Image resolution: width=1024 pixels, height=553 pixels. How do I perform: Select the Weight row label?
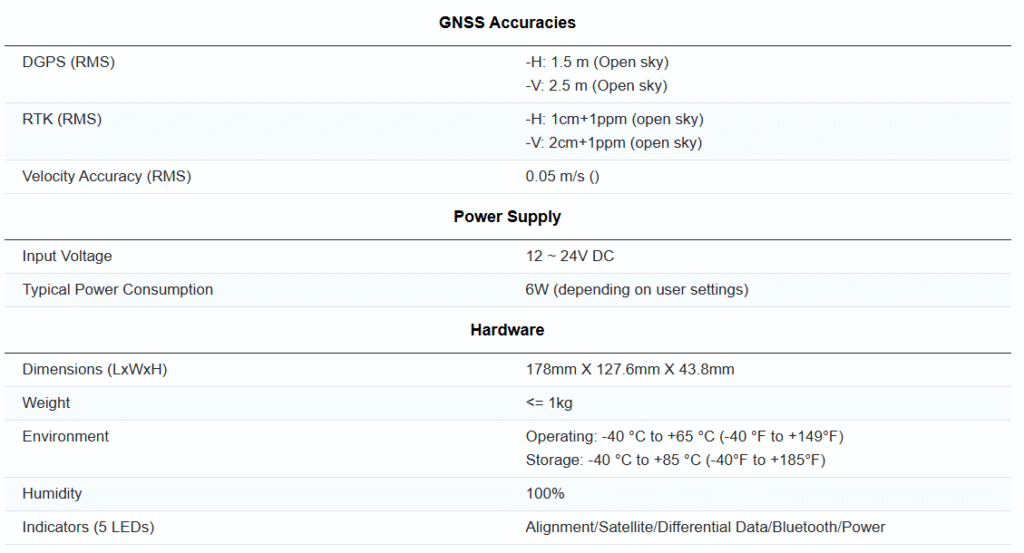pos(46,402)
